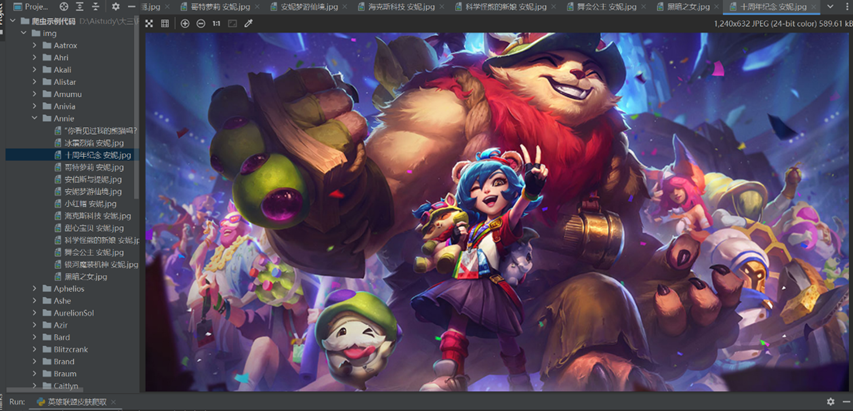Screen dimensions: 853x411
Task: Click the Collapse All icon in Project panel
Action: pos(96,7)
